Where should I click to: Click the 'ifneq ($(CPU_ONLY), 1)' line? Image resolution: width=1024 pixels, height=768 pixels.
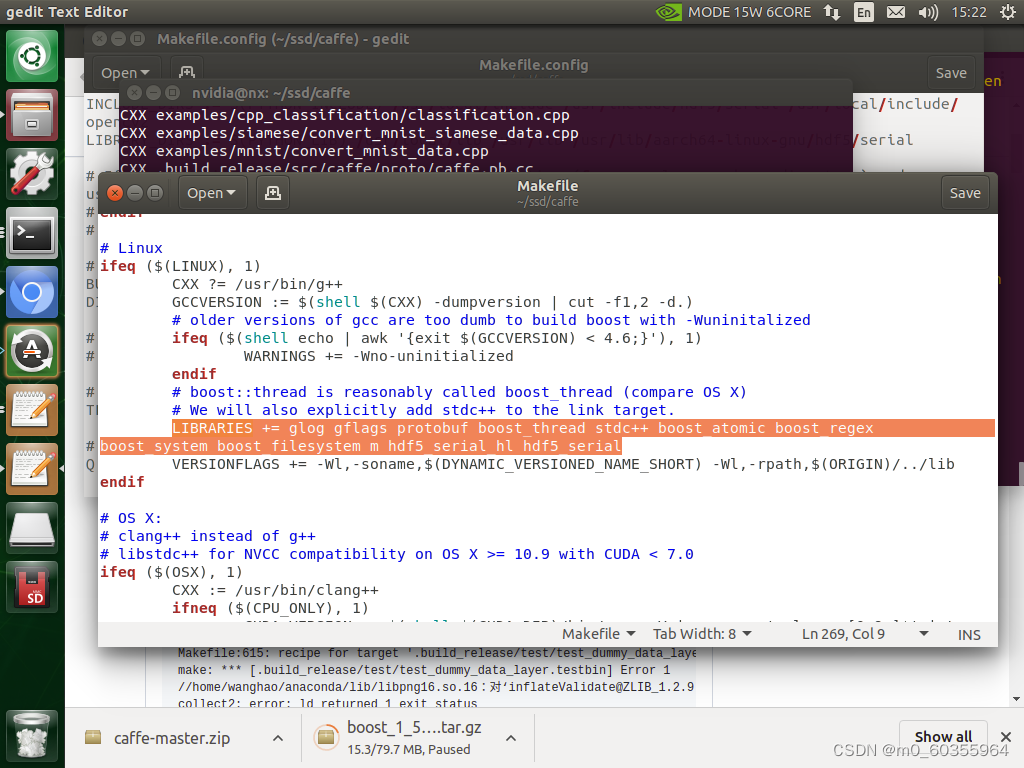click(270, 608)
